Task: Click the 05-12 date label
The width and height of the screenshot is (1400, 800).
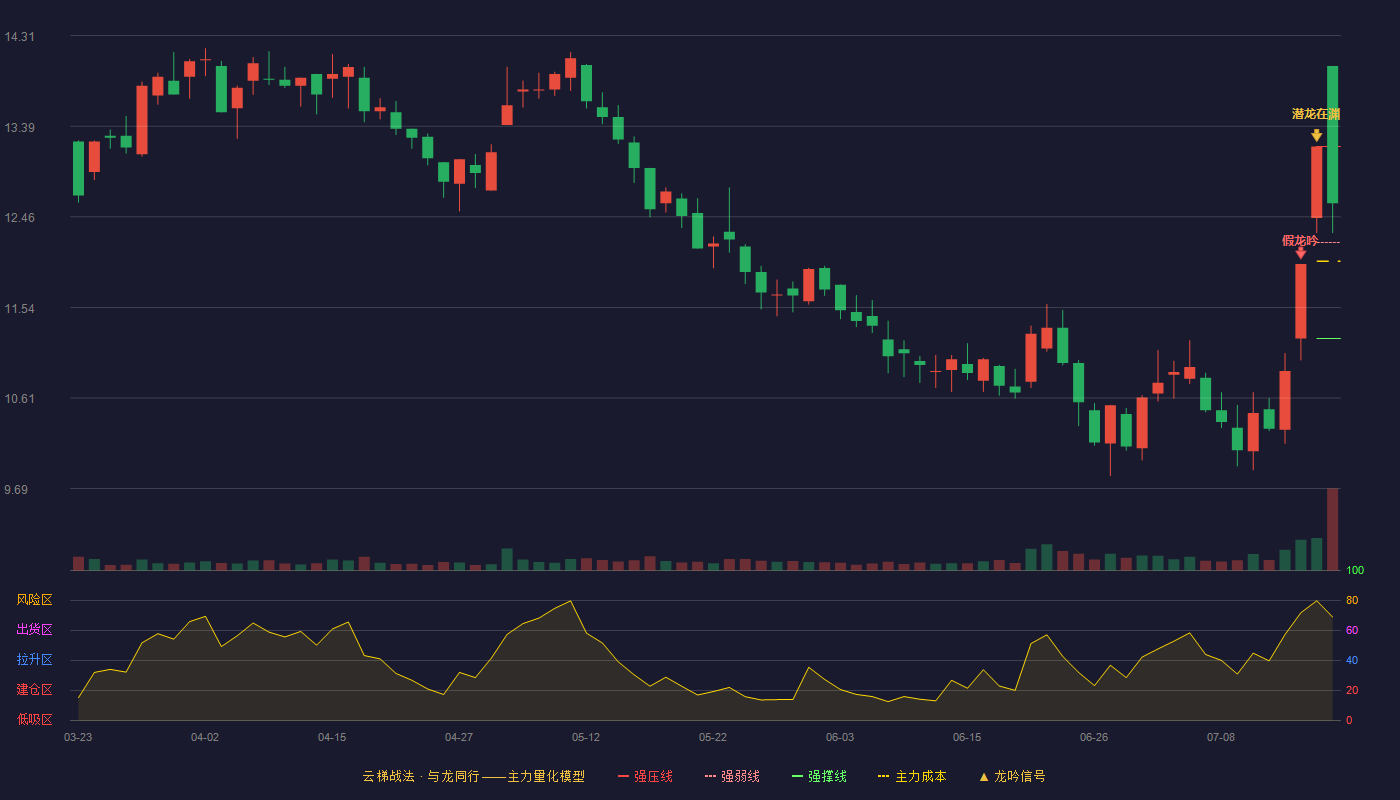Action: click(586, 737)
